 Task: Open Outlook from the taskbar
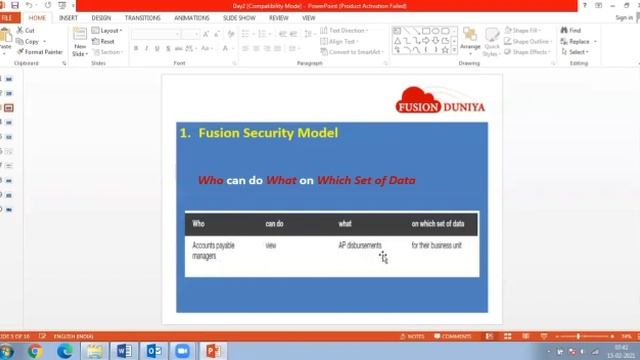(154, 351)
